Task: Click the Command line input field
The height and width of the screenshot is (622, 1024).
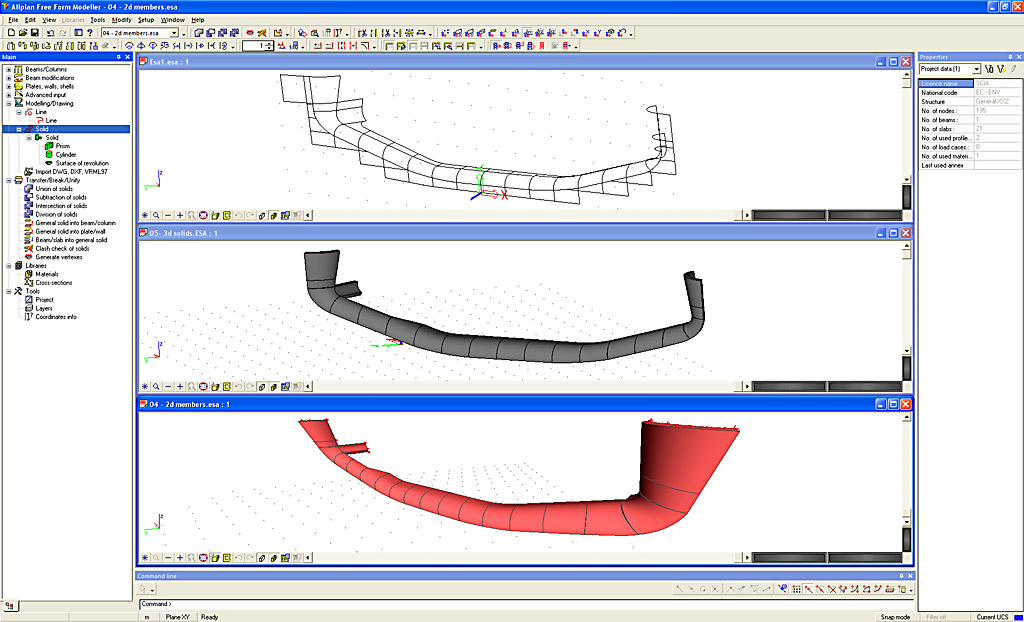Action: coord(526,604)
